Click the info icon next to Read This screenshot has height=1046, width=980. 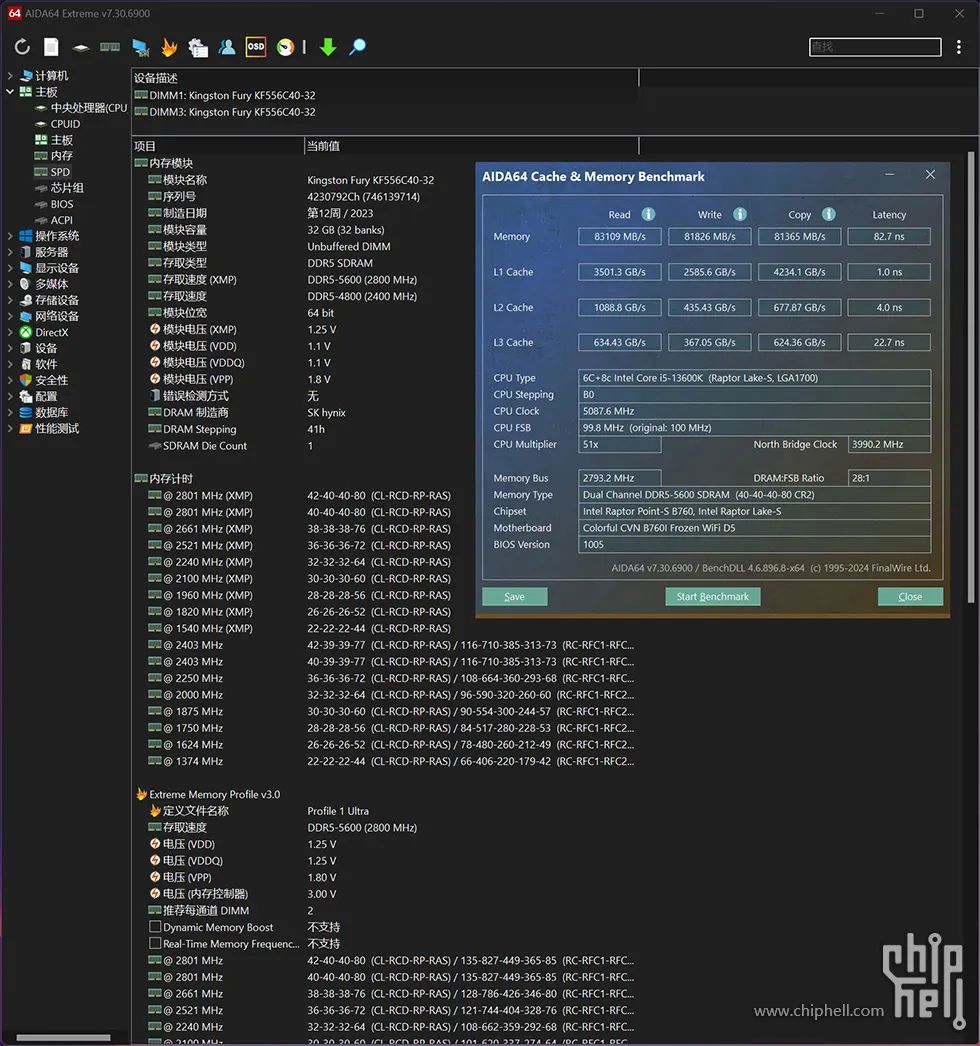click(x=648, y=214)
